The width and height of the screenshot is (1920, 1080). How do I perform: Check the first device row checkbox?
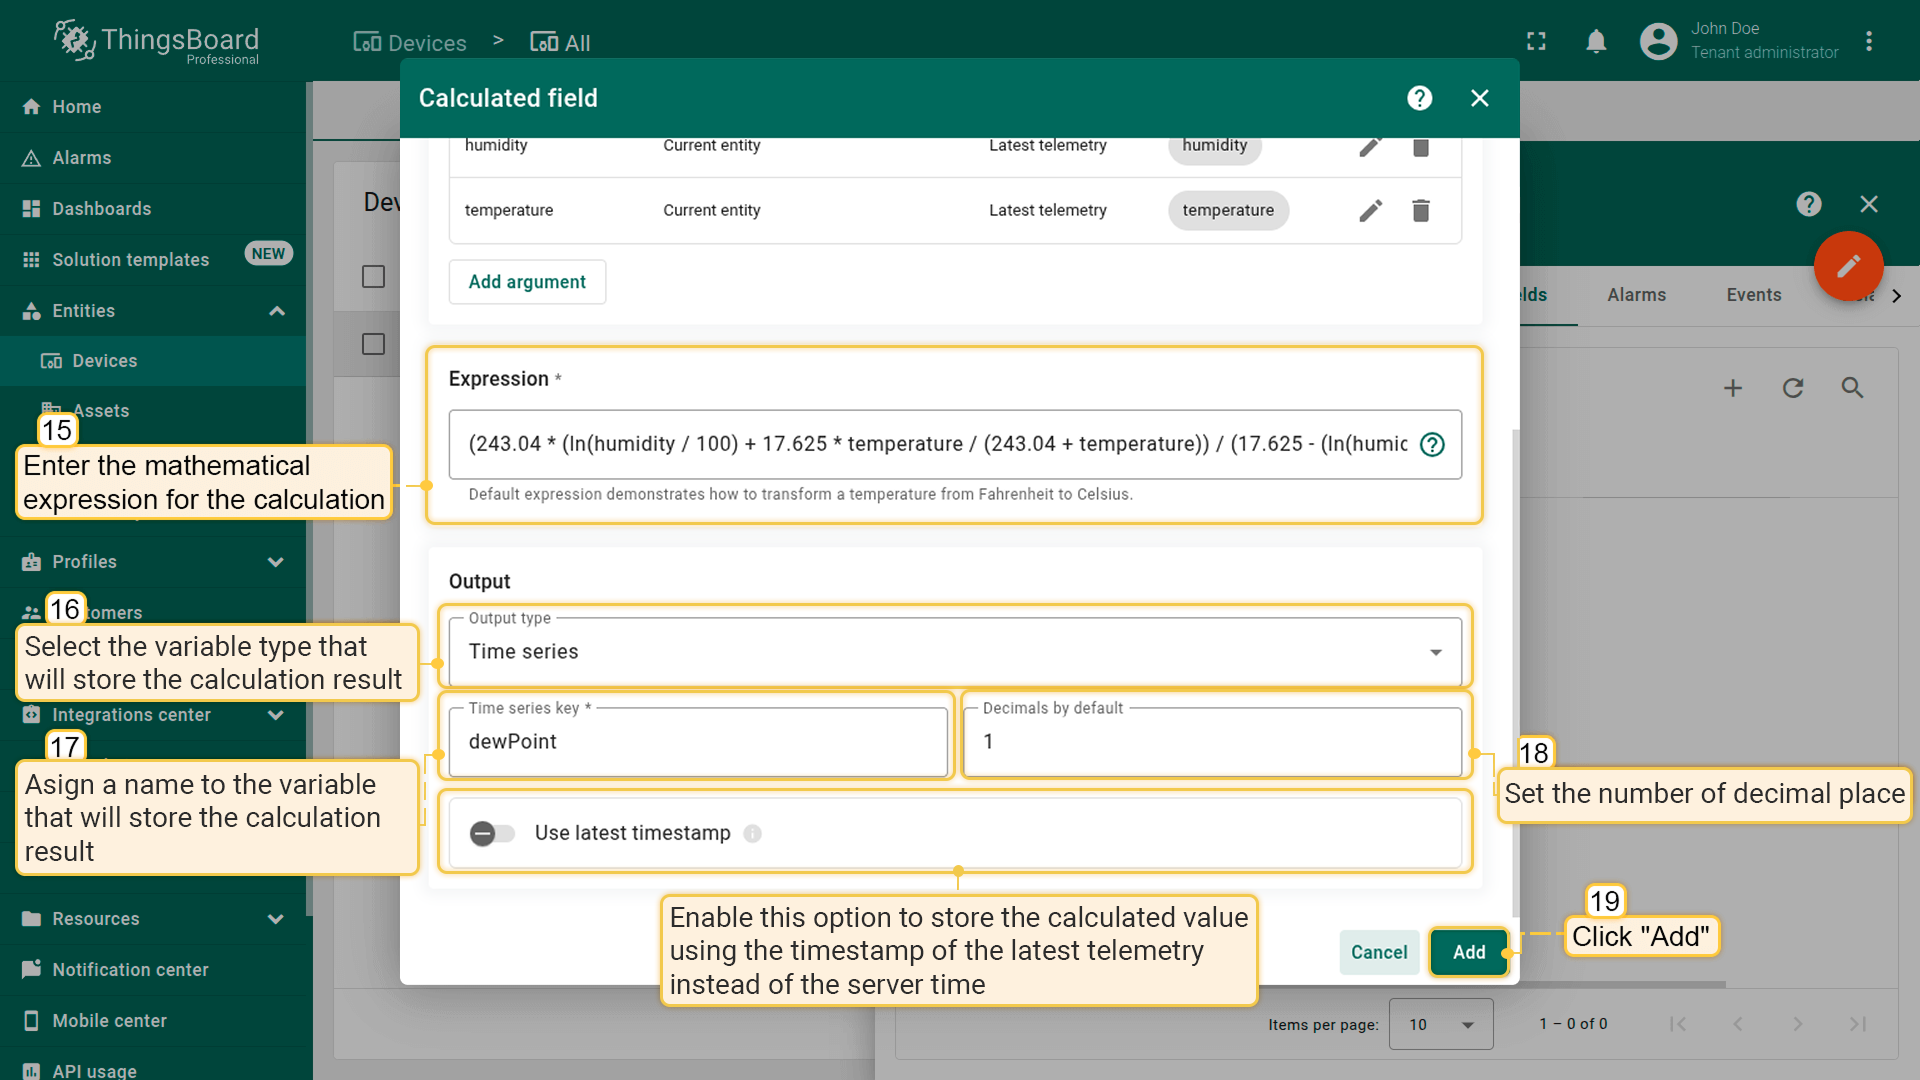pos(373,276)
